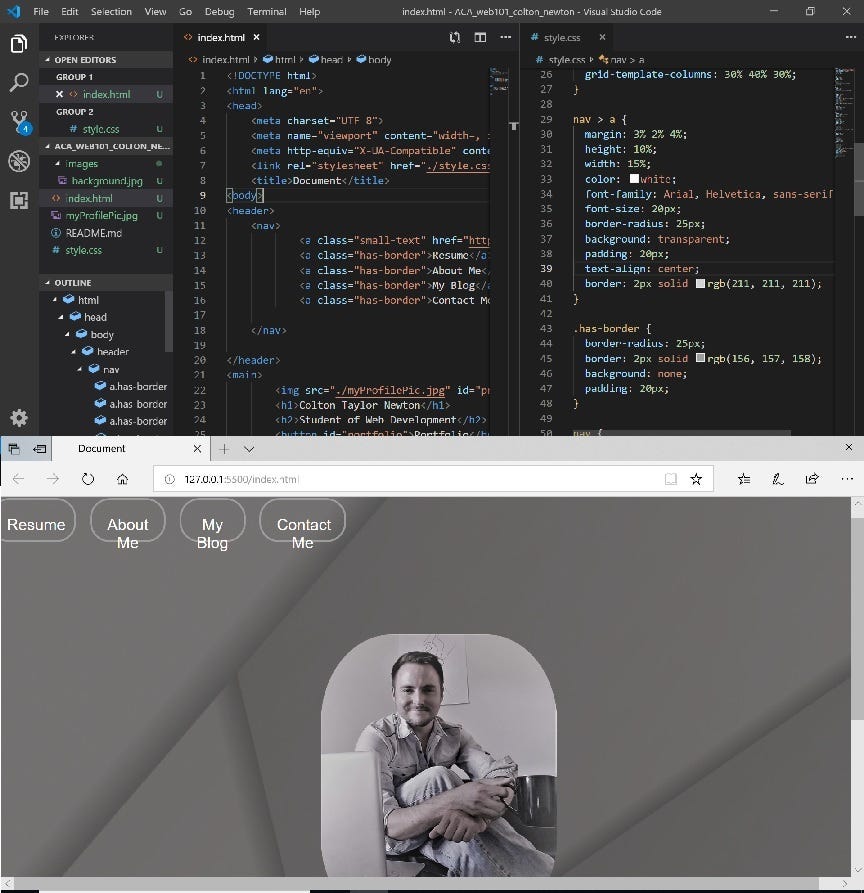Click the Open Changes icon in the editor toolbar
The width and height of the screenshot is (864, 893).
click(x=455, y=36)
